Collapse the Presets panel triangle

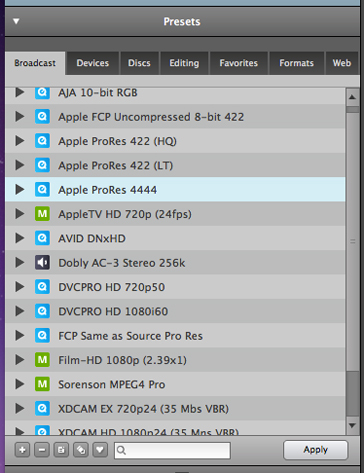(16, 22)
